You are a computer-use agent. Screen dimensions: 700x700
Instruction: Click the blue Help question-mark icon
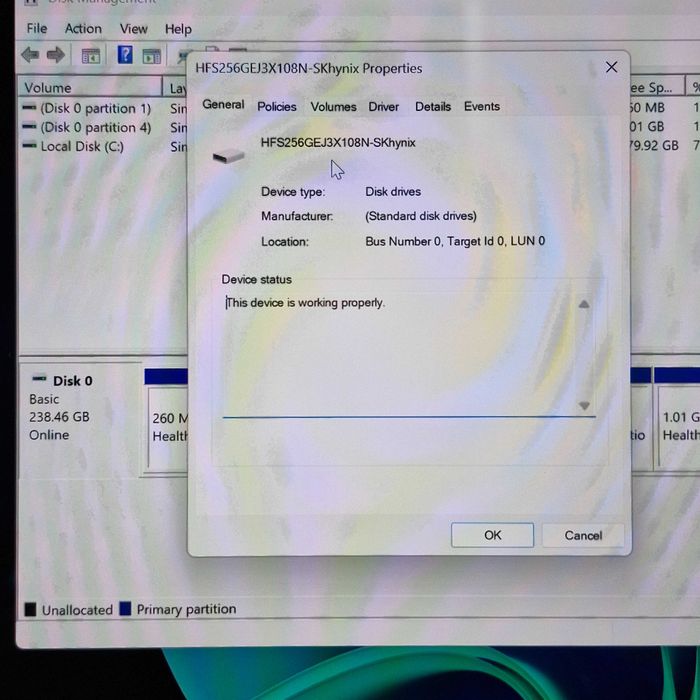point(125,55)
